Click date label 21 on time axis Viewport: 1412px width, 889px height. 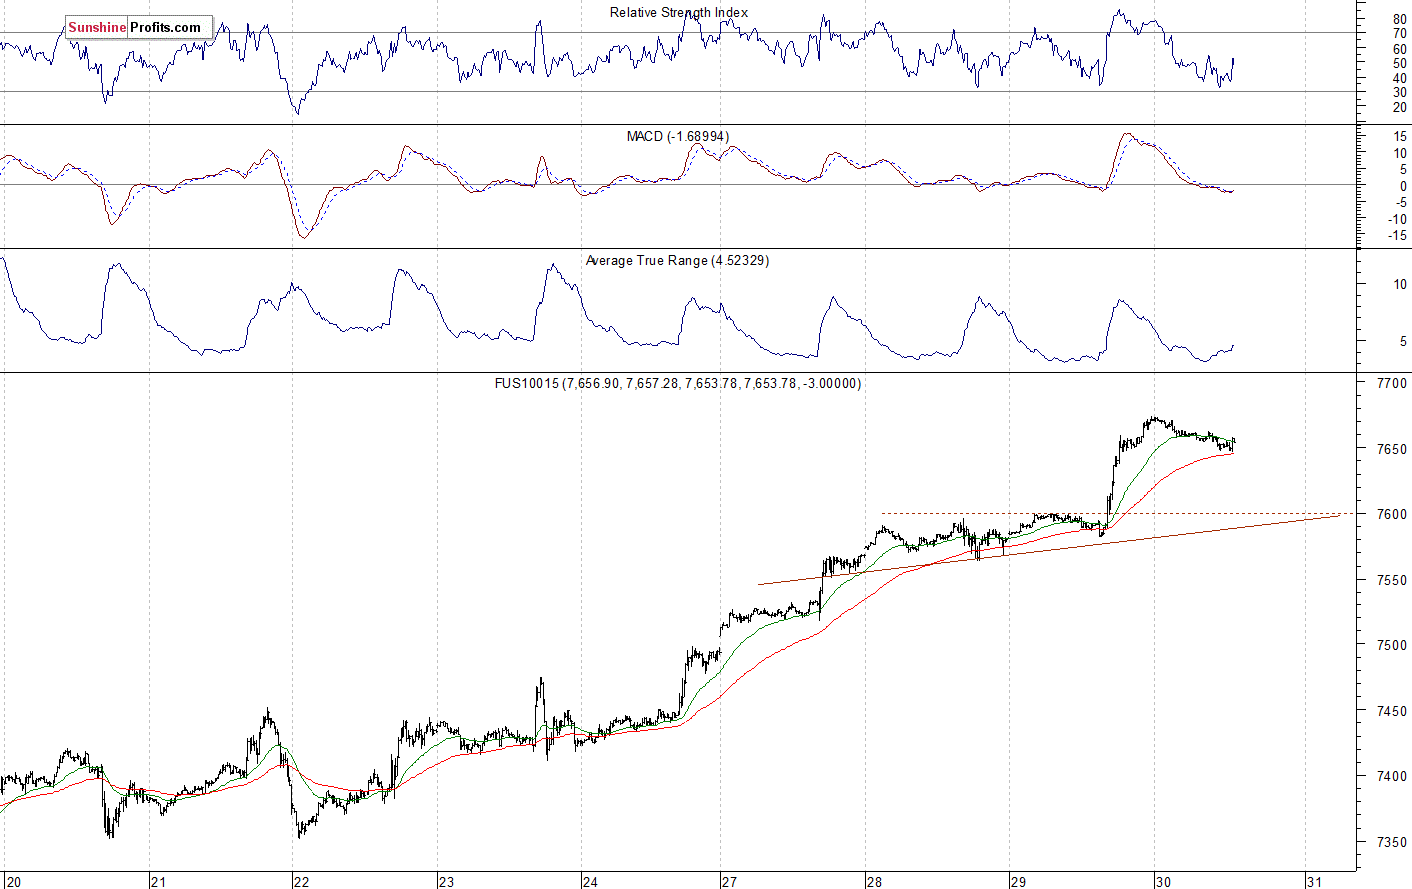(158, 882)
